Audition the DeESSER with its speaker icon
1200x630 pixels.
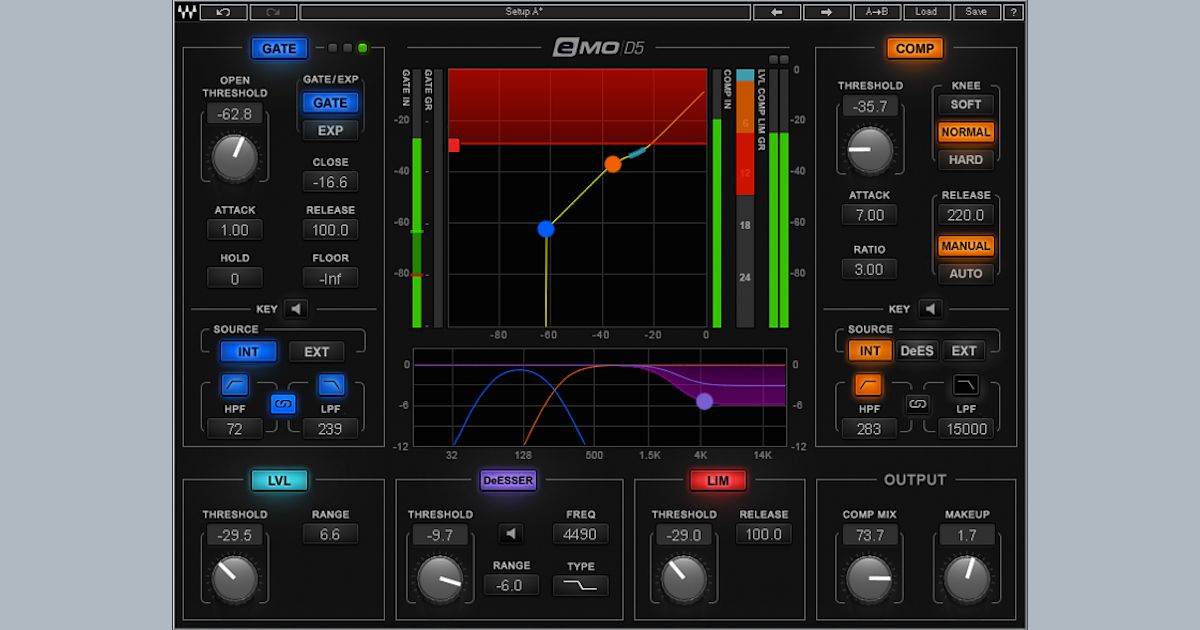coord(511,533)
